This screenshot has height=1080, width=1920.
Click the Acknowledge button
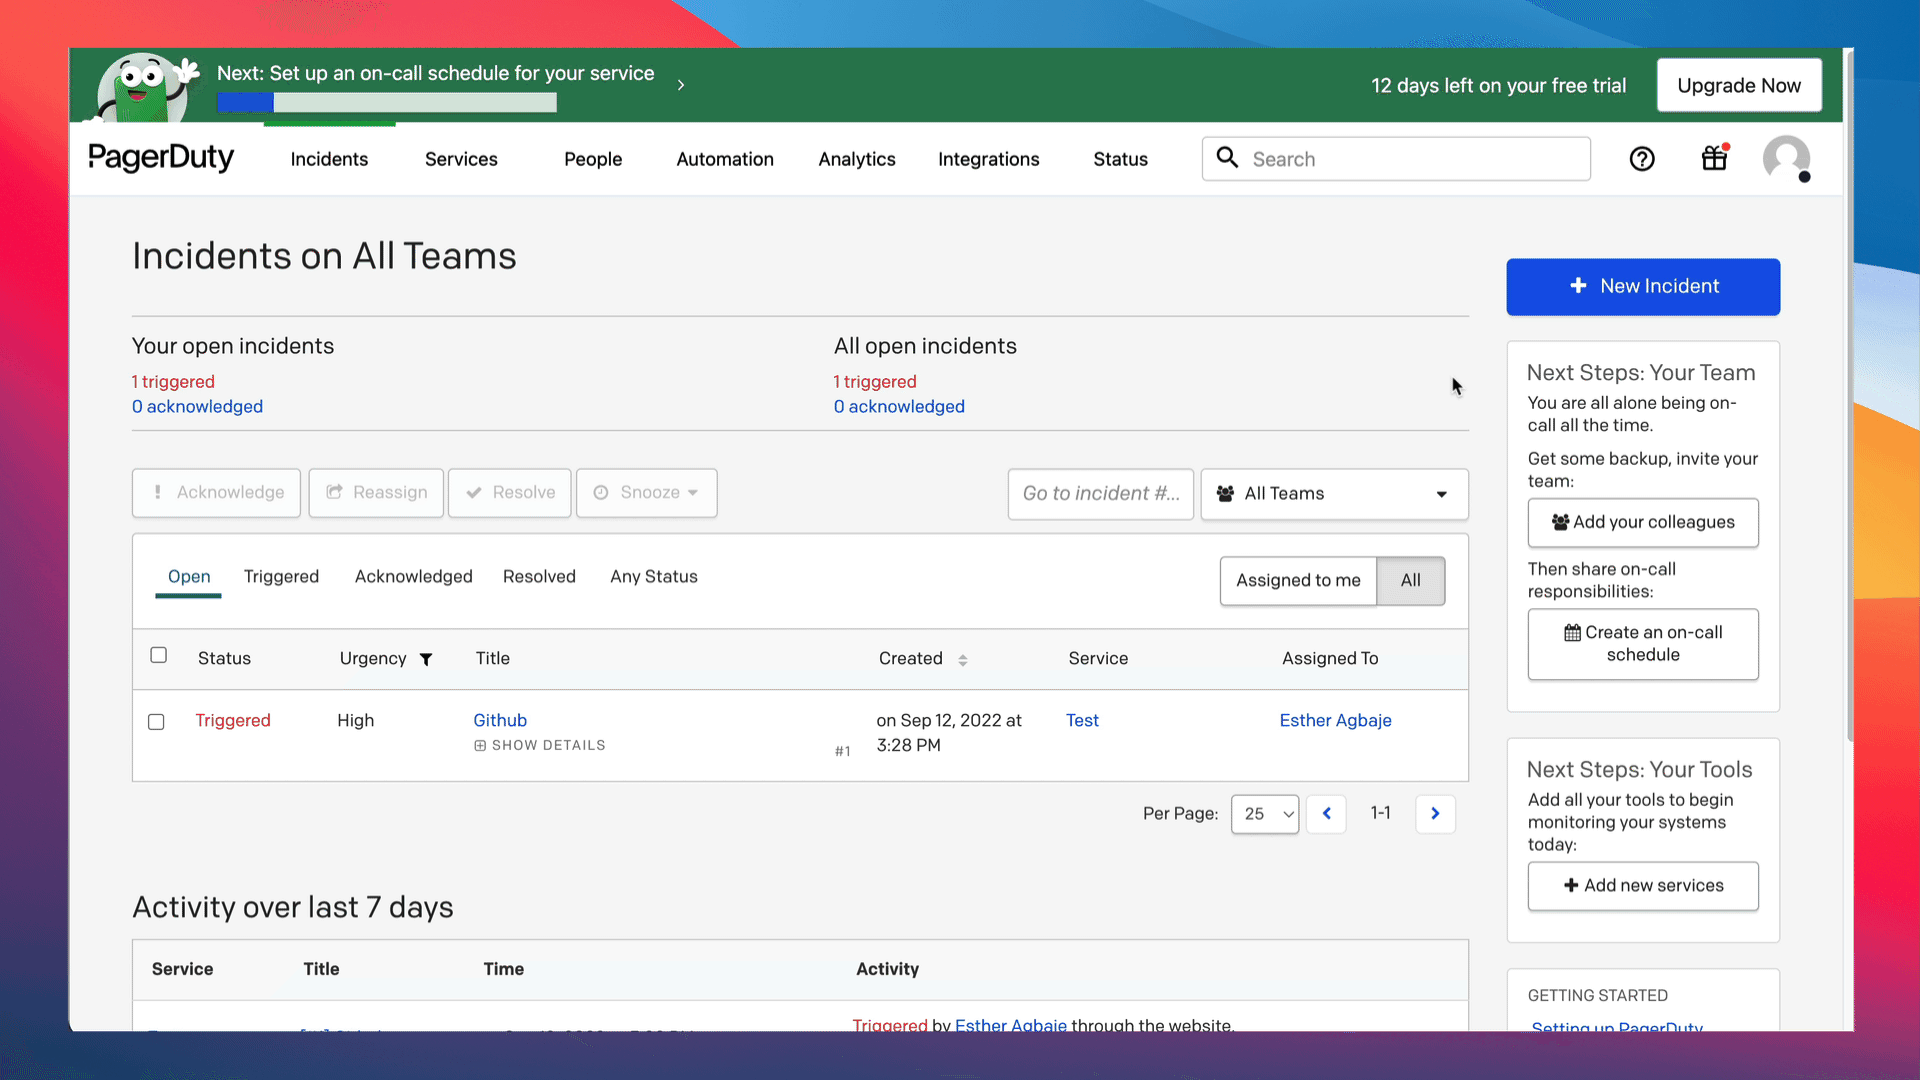tap(216, 493)
